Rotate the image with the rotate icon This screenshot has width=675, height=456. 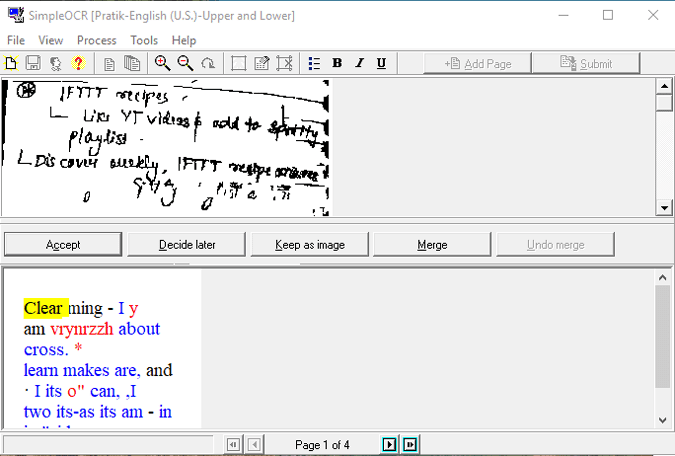(208, 63)
